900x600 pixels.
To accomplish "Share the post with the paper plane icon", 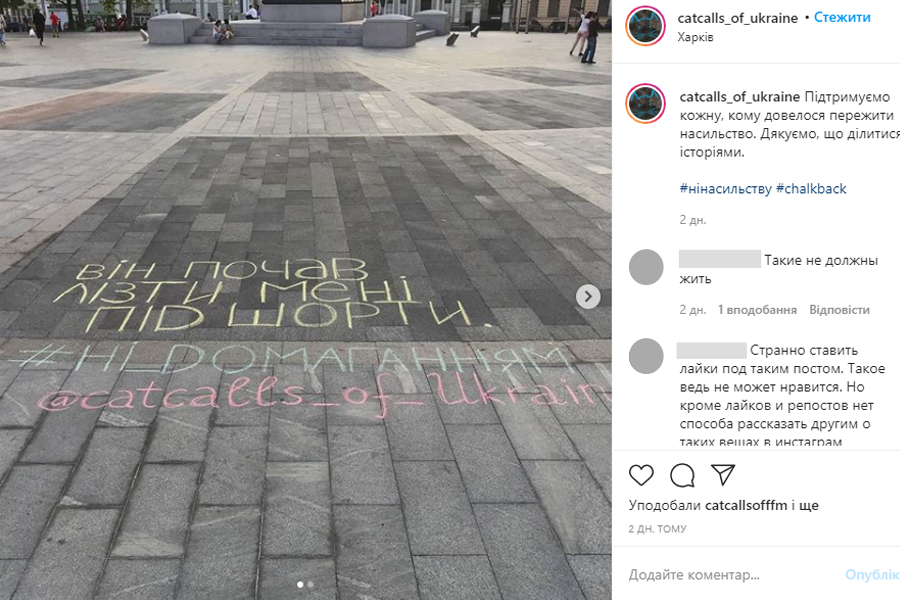I will click(723, 474).
